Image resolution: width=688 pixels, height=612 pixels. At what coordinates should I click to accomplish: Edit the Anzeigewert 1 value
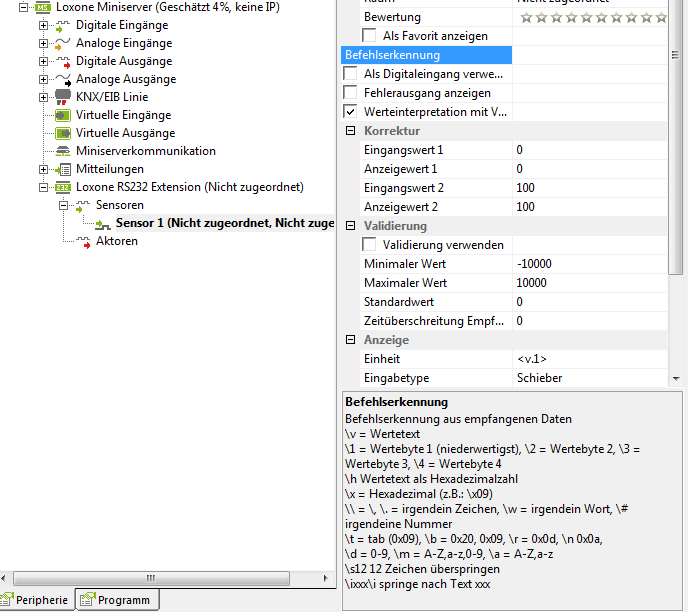(589, 169)
